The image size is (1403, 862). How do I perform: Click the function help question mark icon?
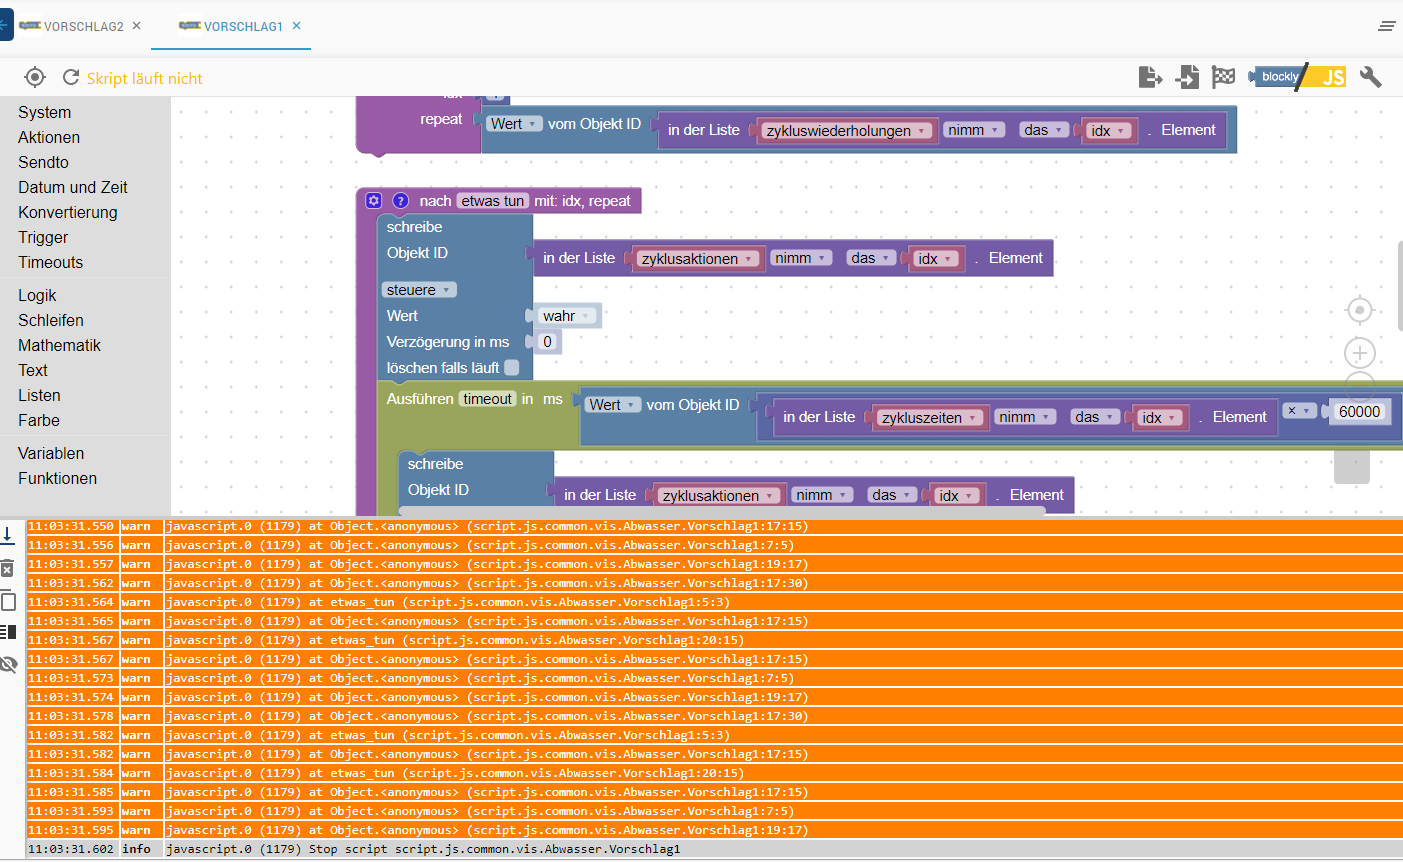401,200
